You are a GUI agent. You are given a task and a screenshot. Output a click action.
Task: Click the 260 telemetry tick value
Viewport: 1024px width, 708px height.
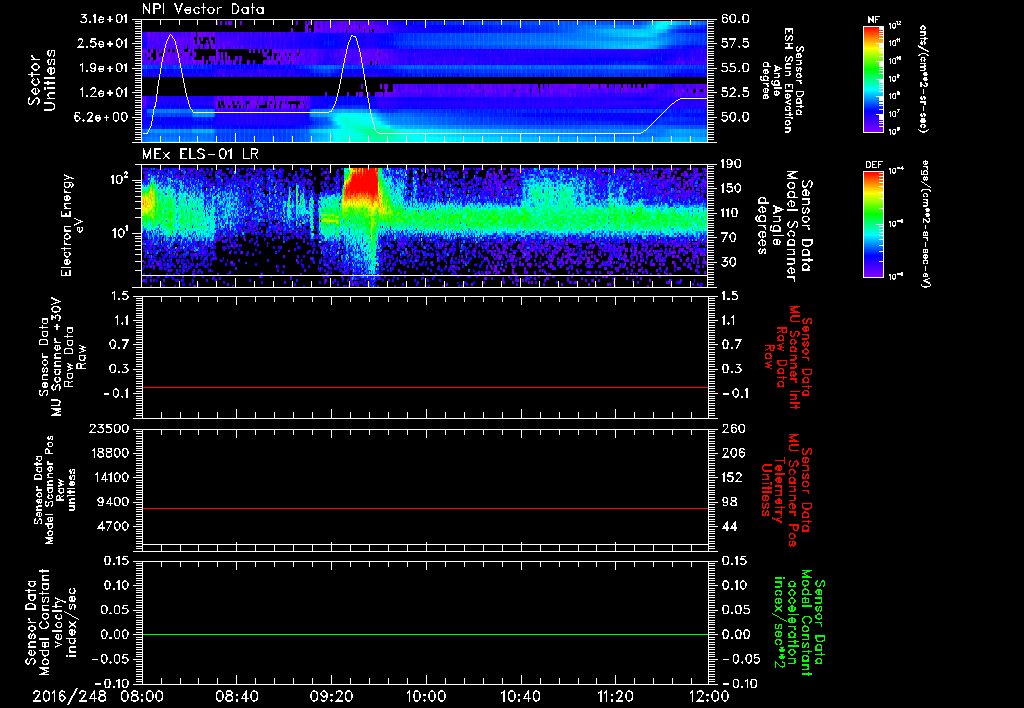pyautogui.click(x=733, y=428)
